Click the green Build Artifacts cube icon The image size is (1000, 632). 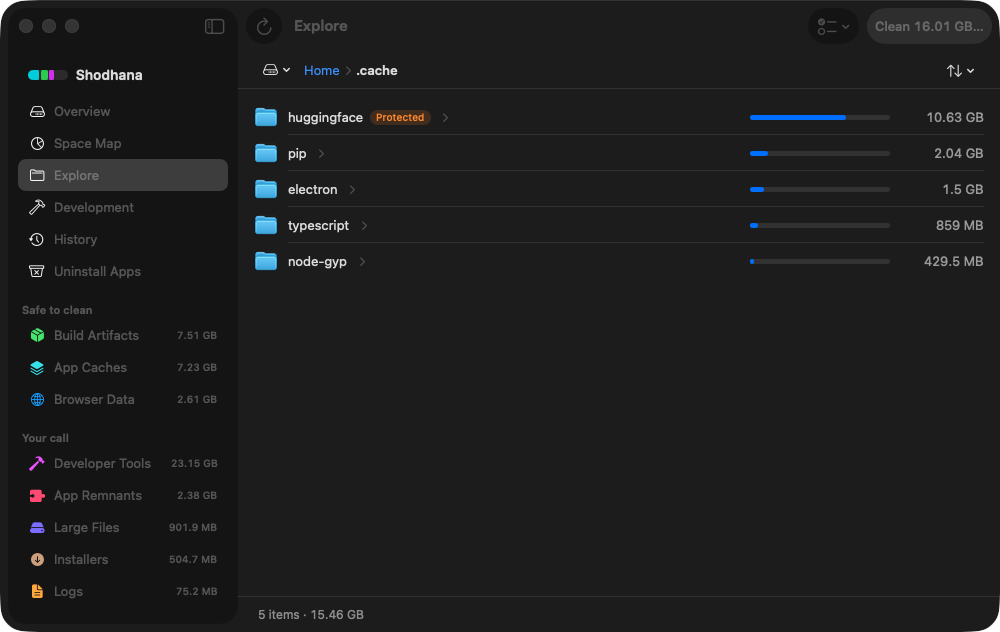tap(37, 335)
